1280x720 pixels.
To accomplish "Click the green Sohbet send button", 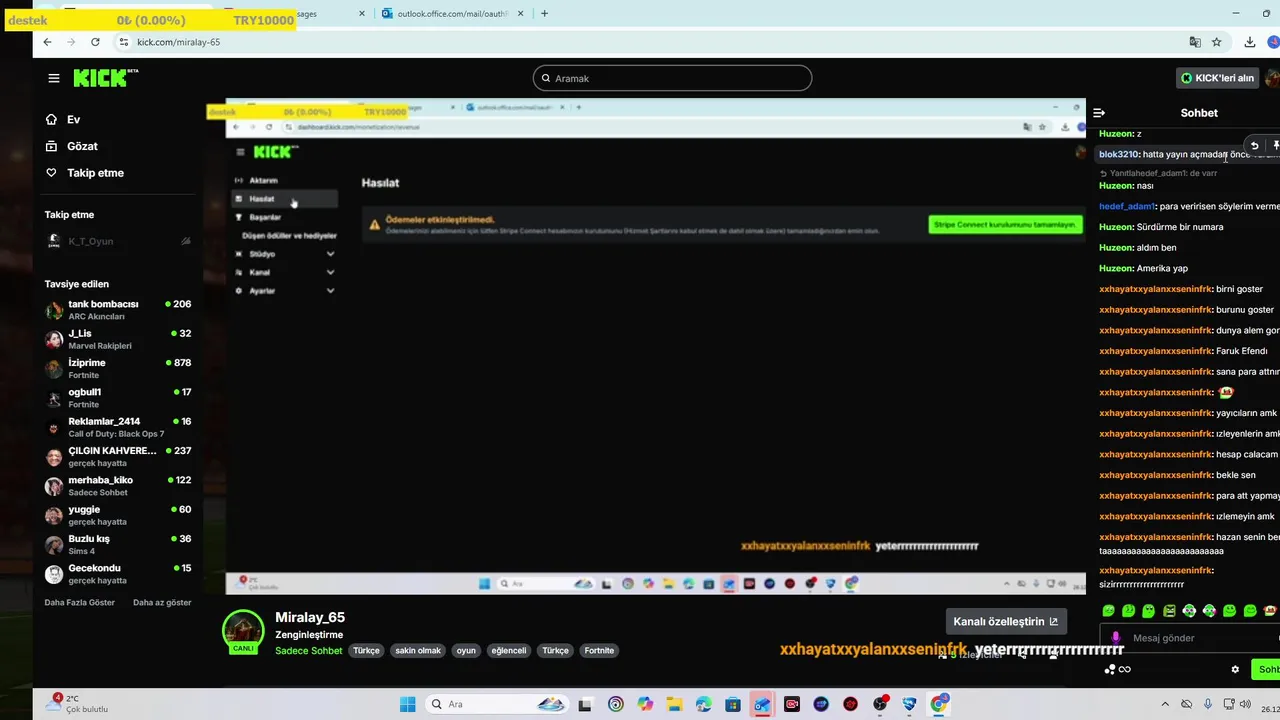I will pos(1267,670).
